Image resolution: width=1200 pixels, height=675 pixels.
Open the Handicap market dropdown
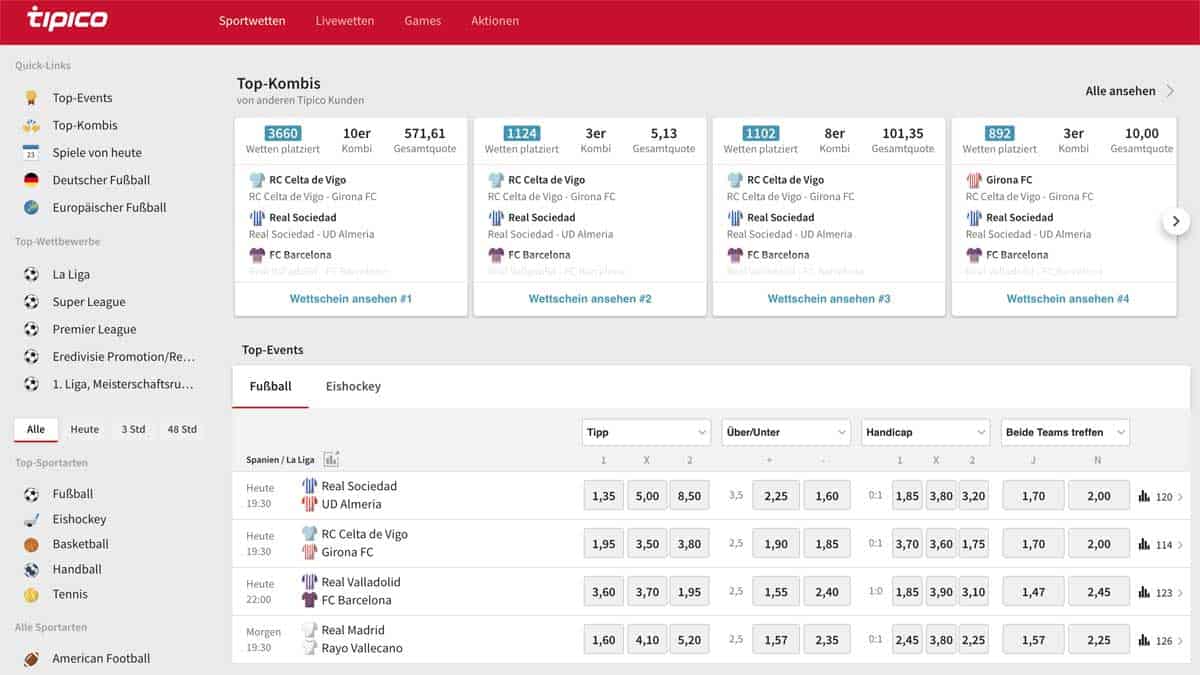926,432
